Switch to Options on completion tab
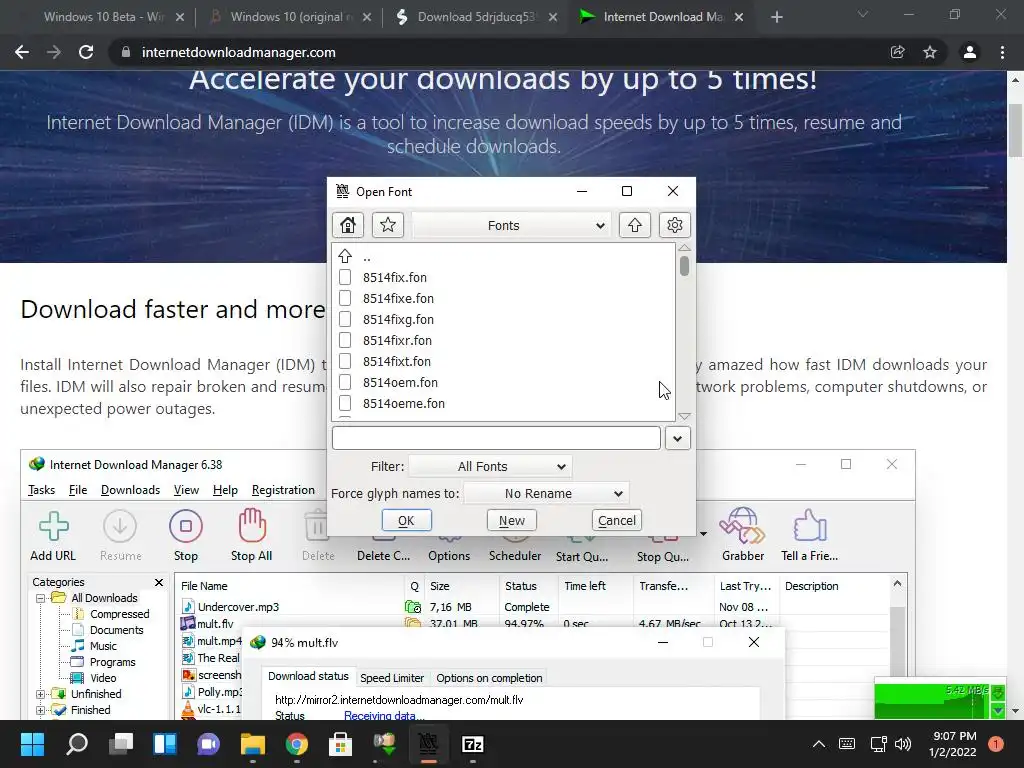The height and width of the screenshot is (768, 1024). pyautogui.click(x=489, y=678)
